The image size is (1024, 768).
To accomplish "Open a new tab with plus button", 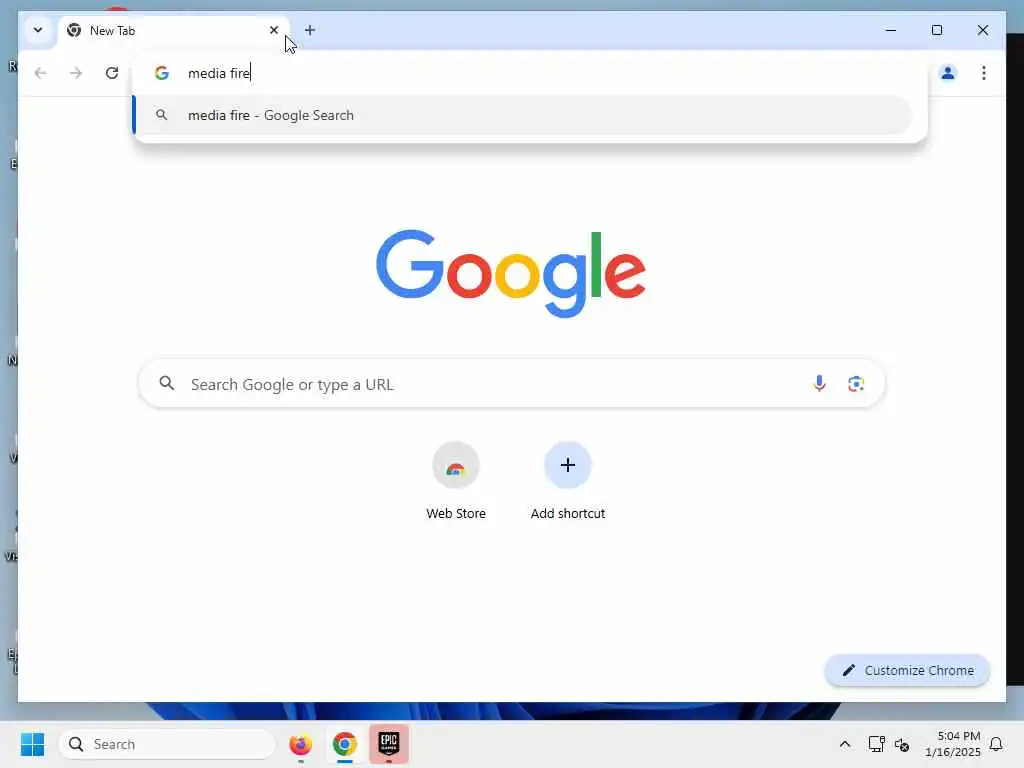I will pyautogui.click(x=310, y=30).
